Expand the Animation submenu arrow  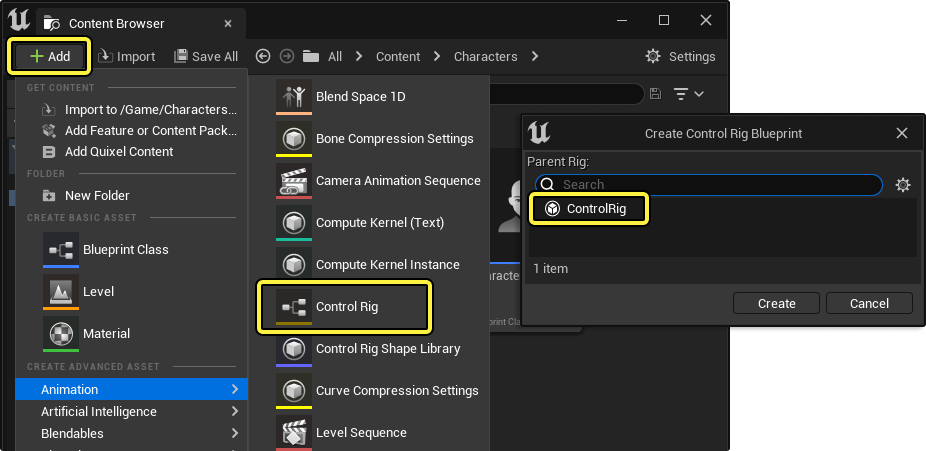pos(235,390)
